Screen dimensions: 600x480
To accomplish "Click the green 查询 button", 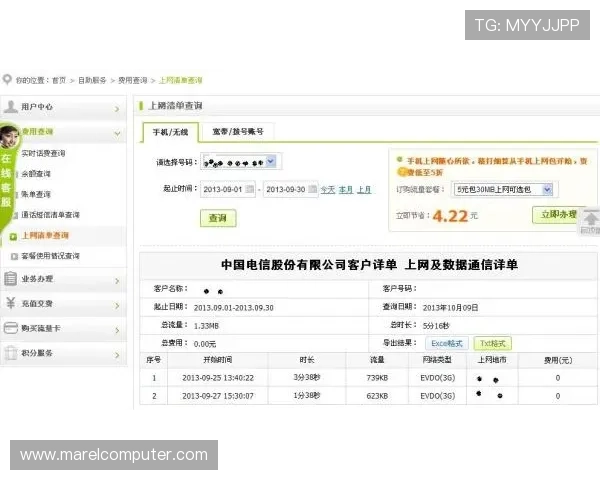I will (218, 218).
